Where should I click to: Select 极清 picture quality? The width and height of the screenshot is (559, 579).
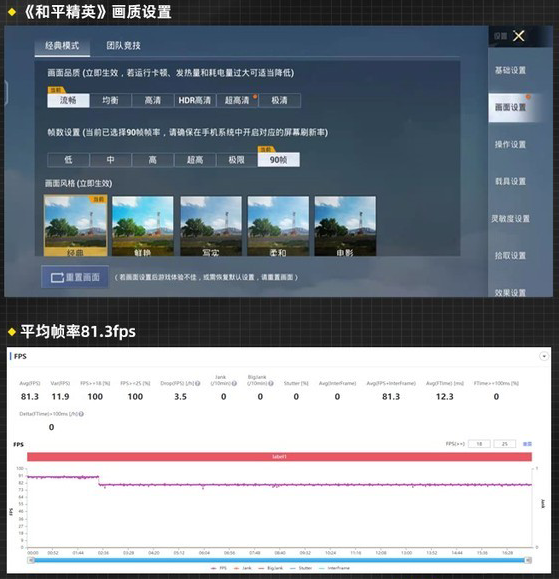280,100
